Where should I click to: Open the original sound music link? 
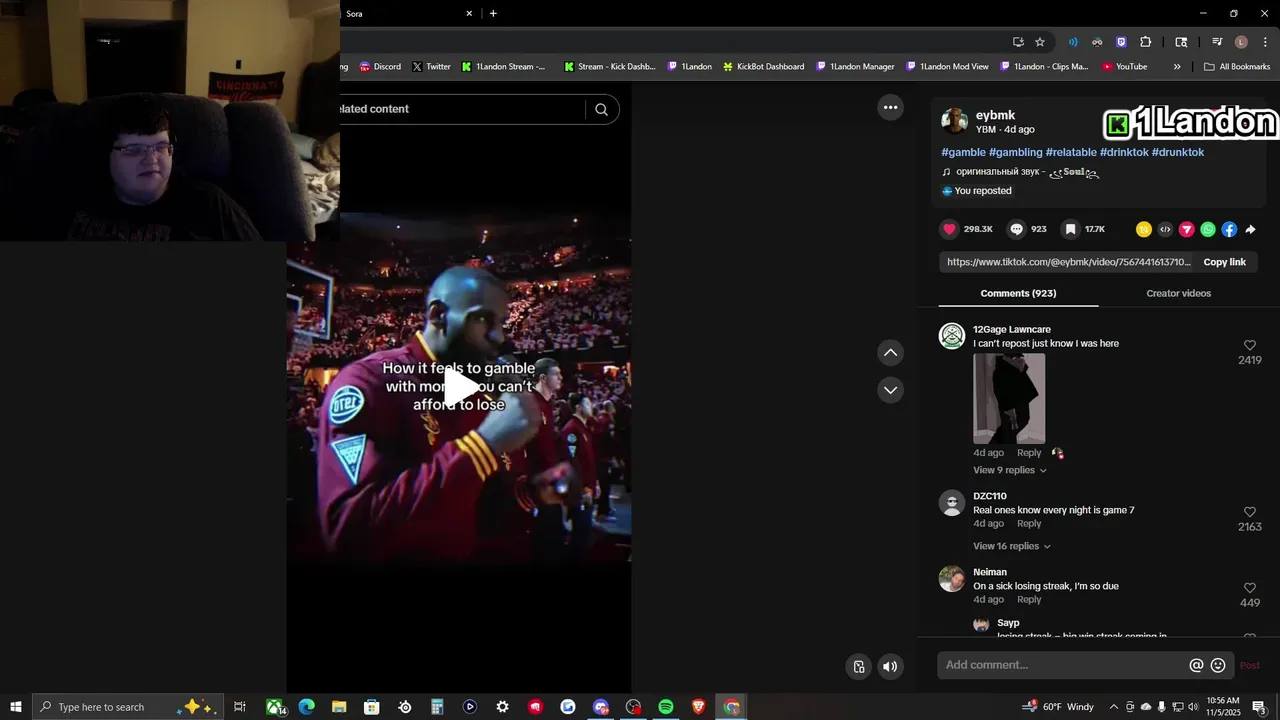point(1020,172)
